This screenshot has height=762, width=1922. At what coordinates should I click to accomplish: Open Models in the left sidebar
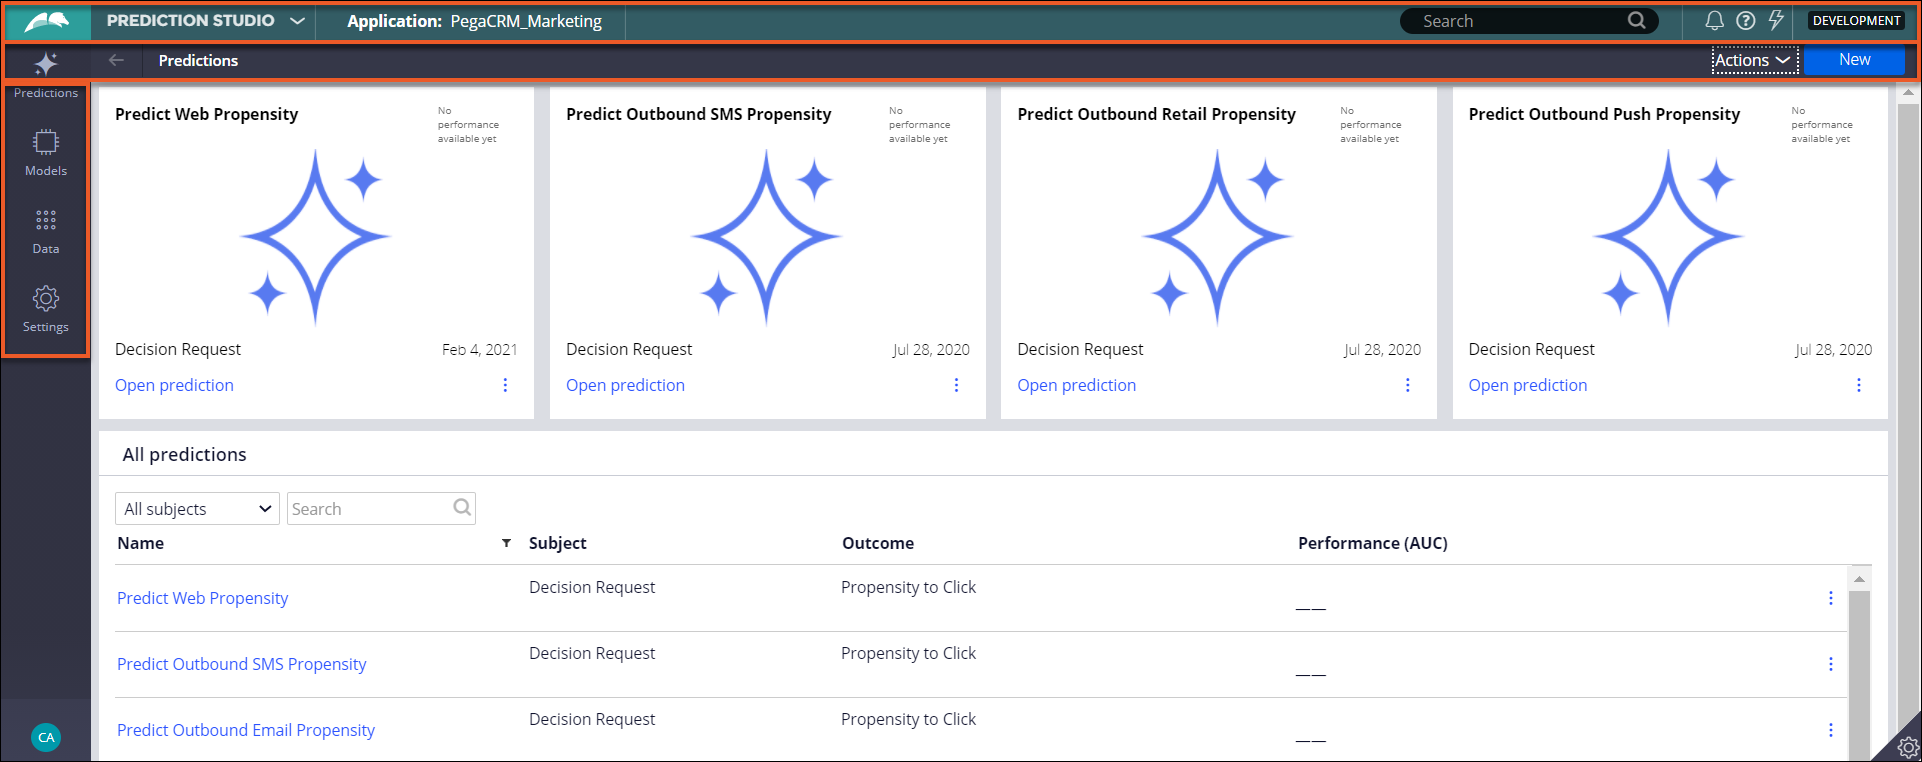(46, 153)
